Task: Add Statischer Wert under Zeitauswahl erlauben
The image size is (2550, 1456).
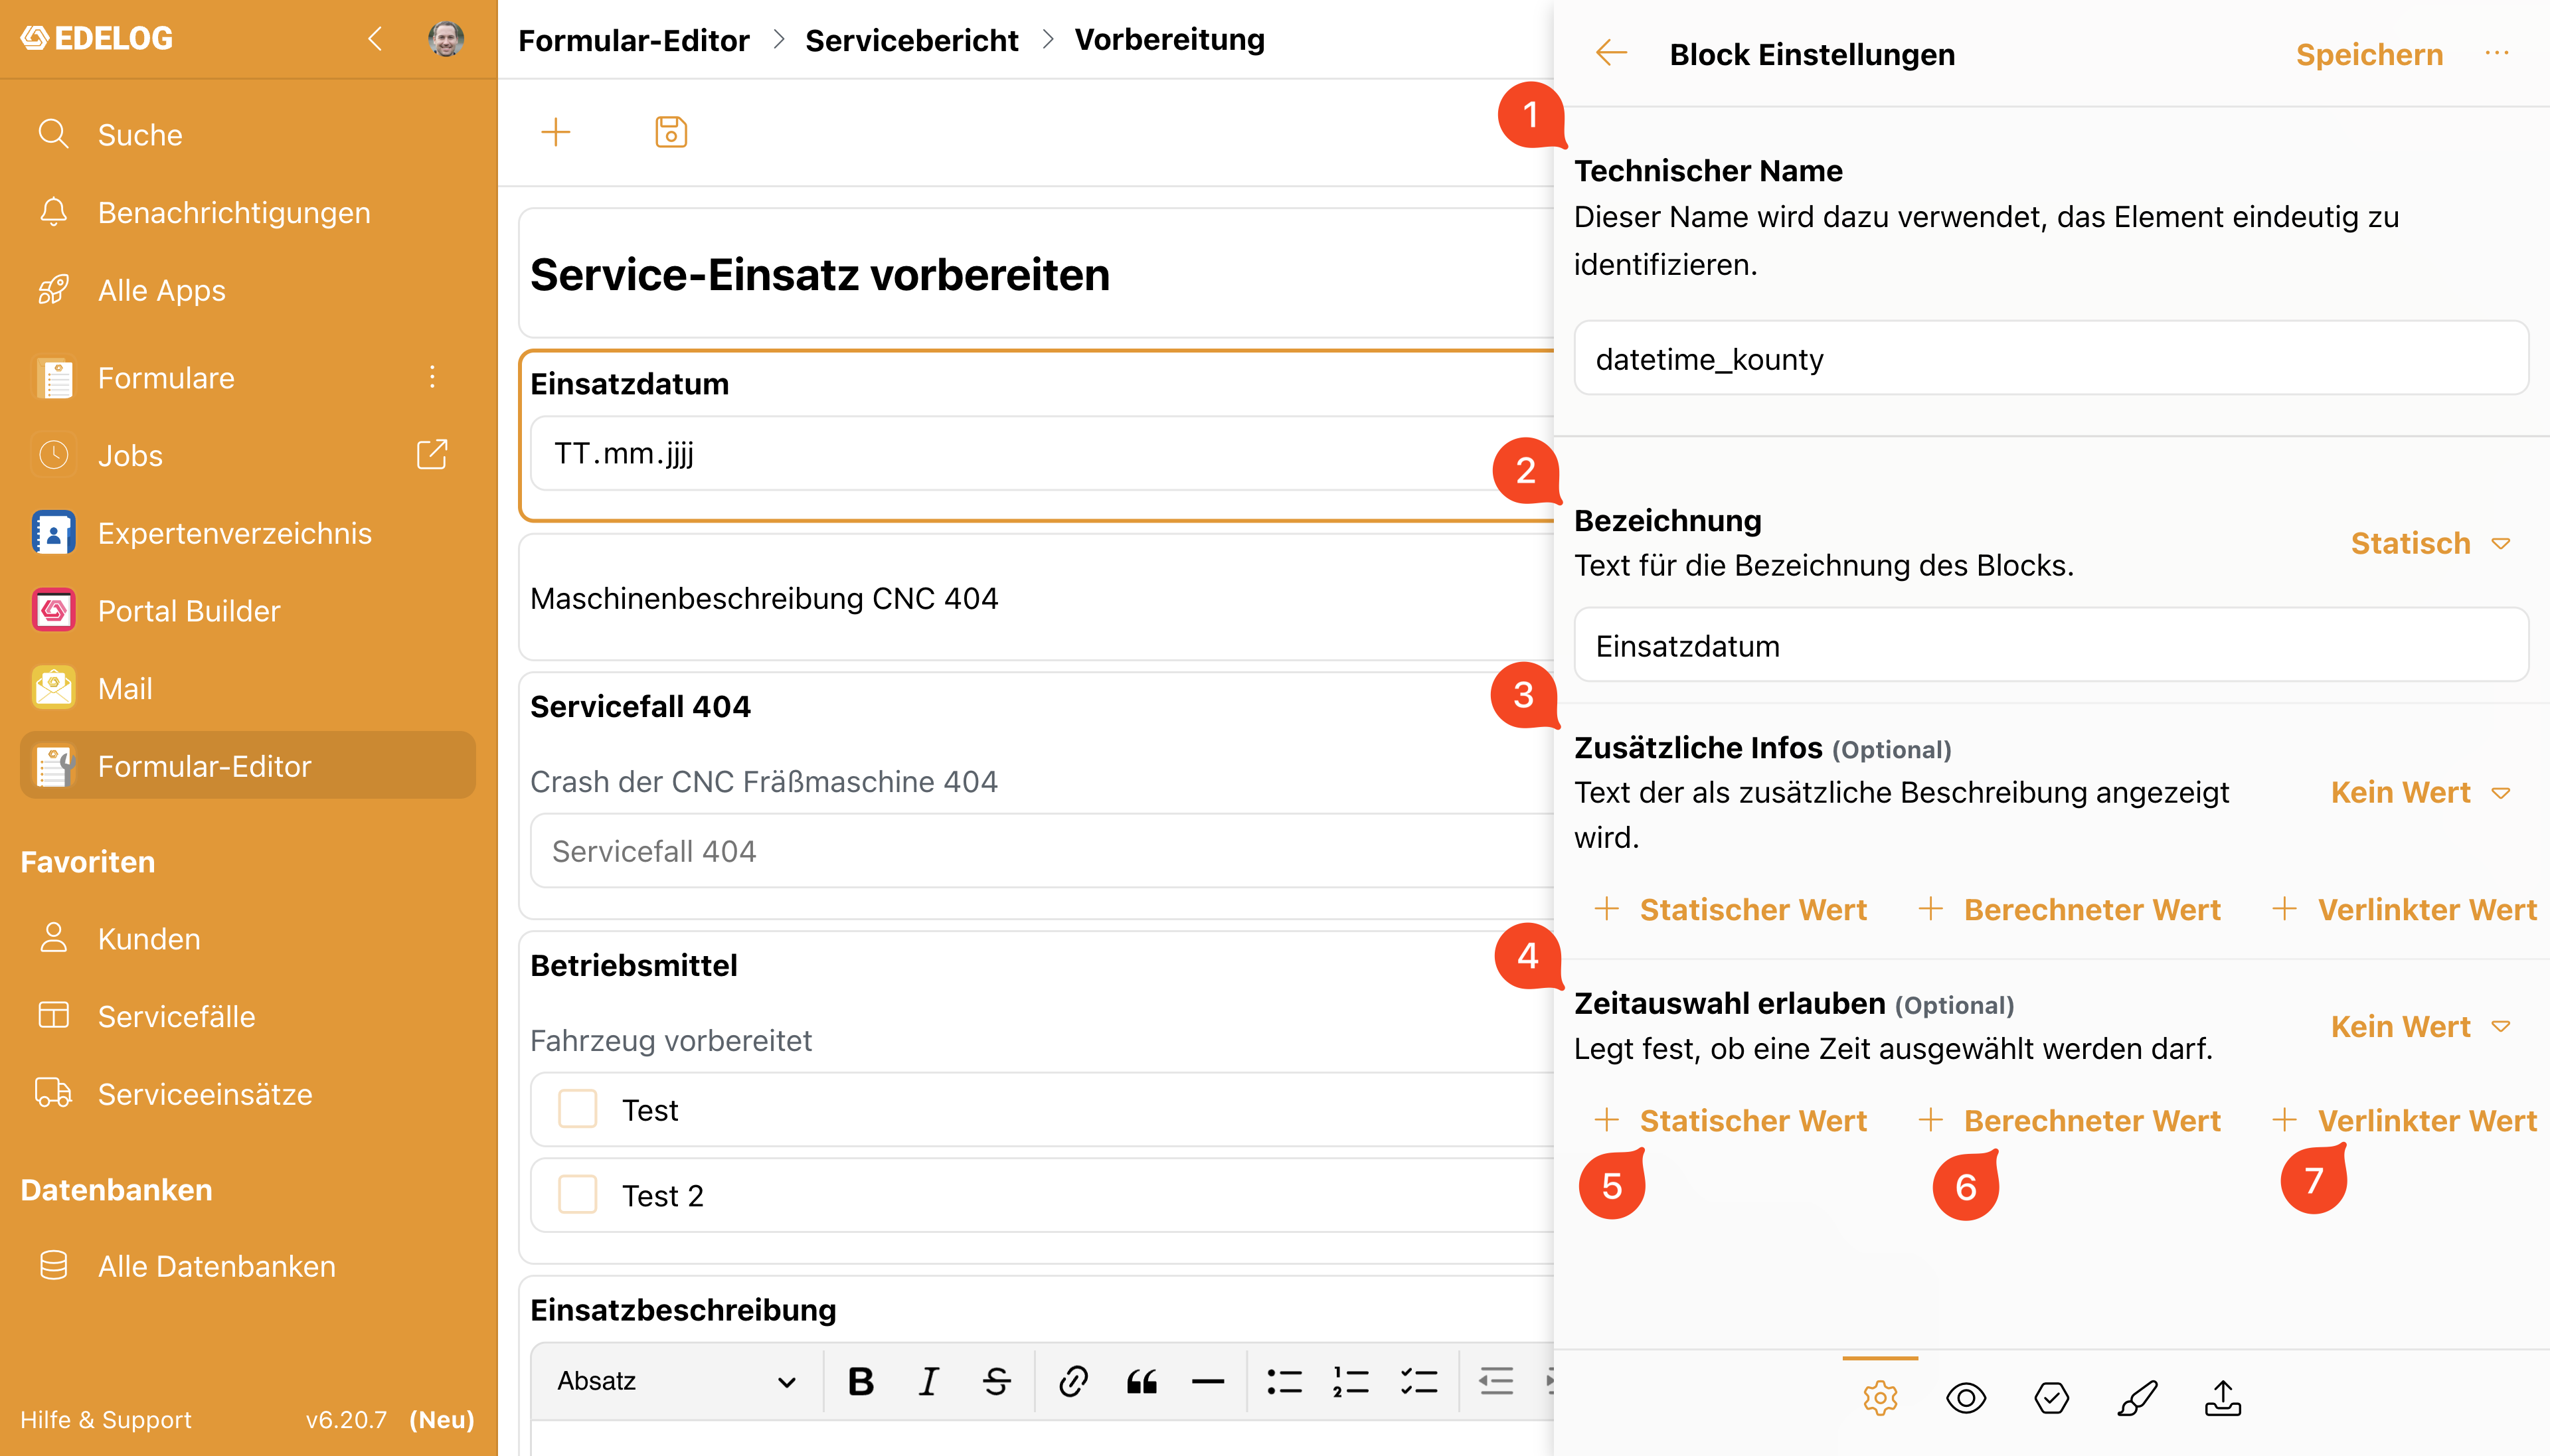Action: [1731, 1120]
